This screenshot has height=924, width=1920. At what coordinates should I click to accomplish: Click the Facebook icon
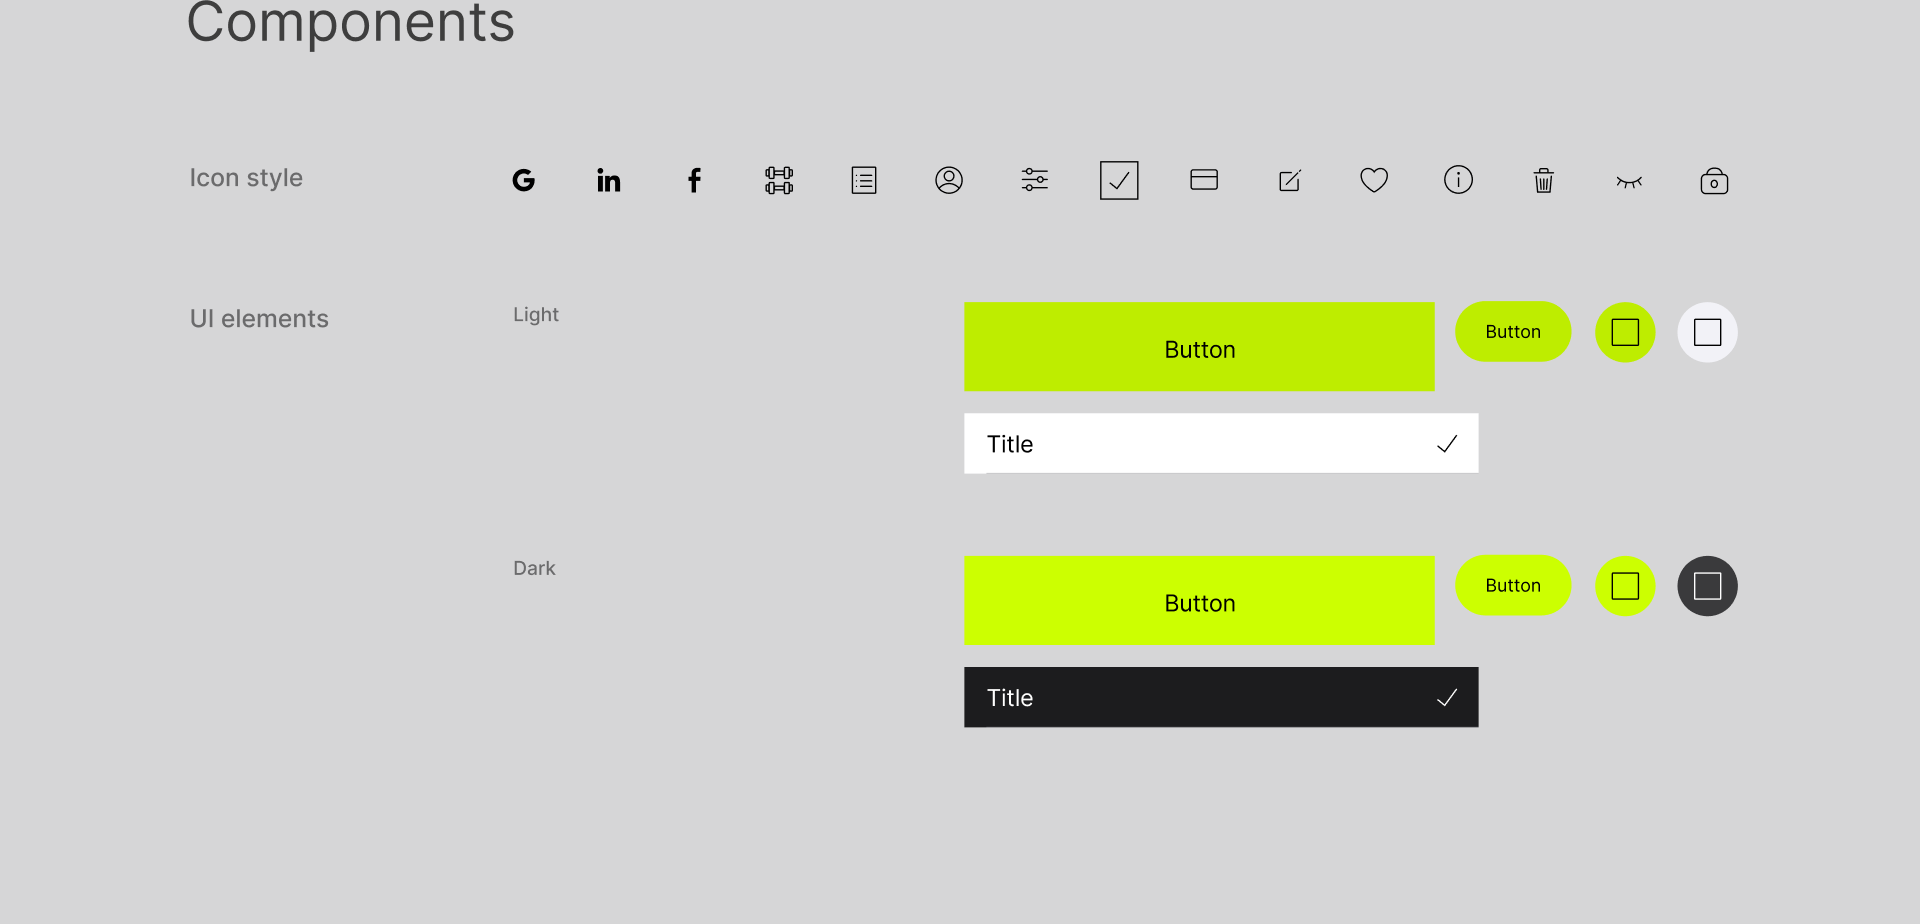pyautogui.click(x=694, y=180)
